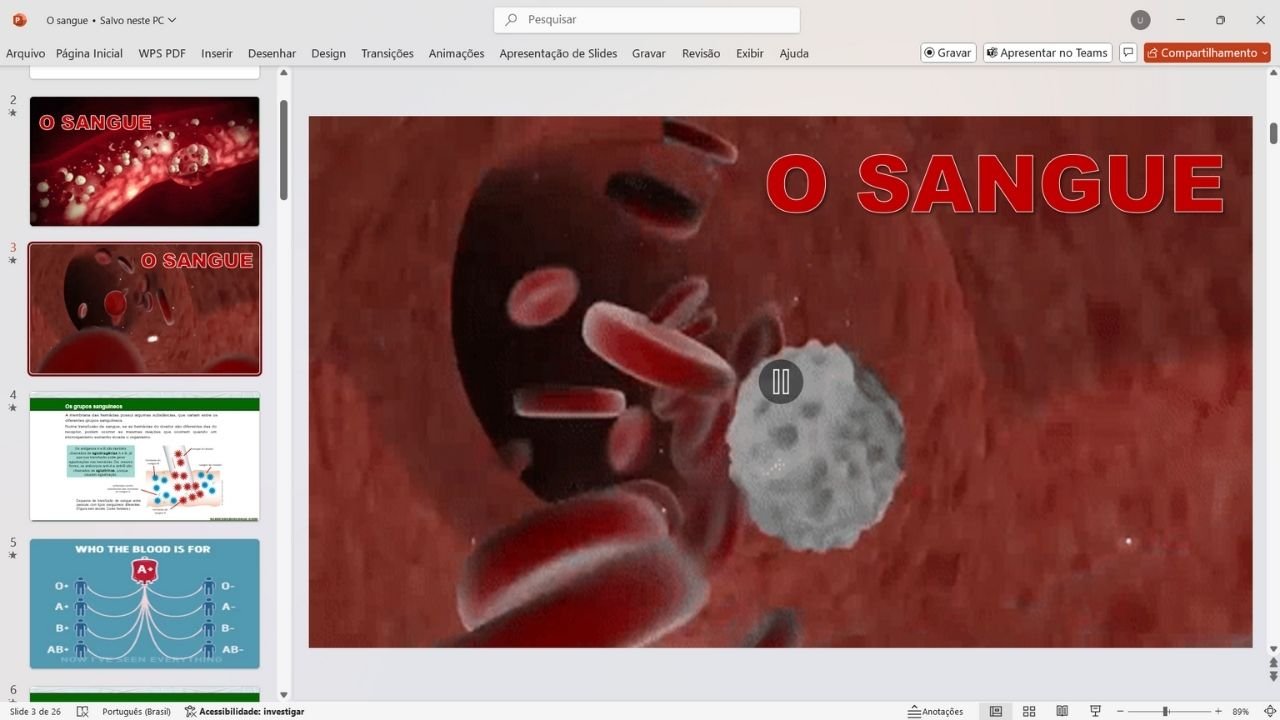The height and width of the screenshot is (720, 1280).
Task: Click the thumbnail panel scroll up arrow
Action: pos(283,73)
